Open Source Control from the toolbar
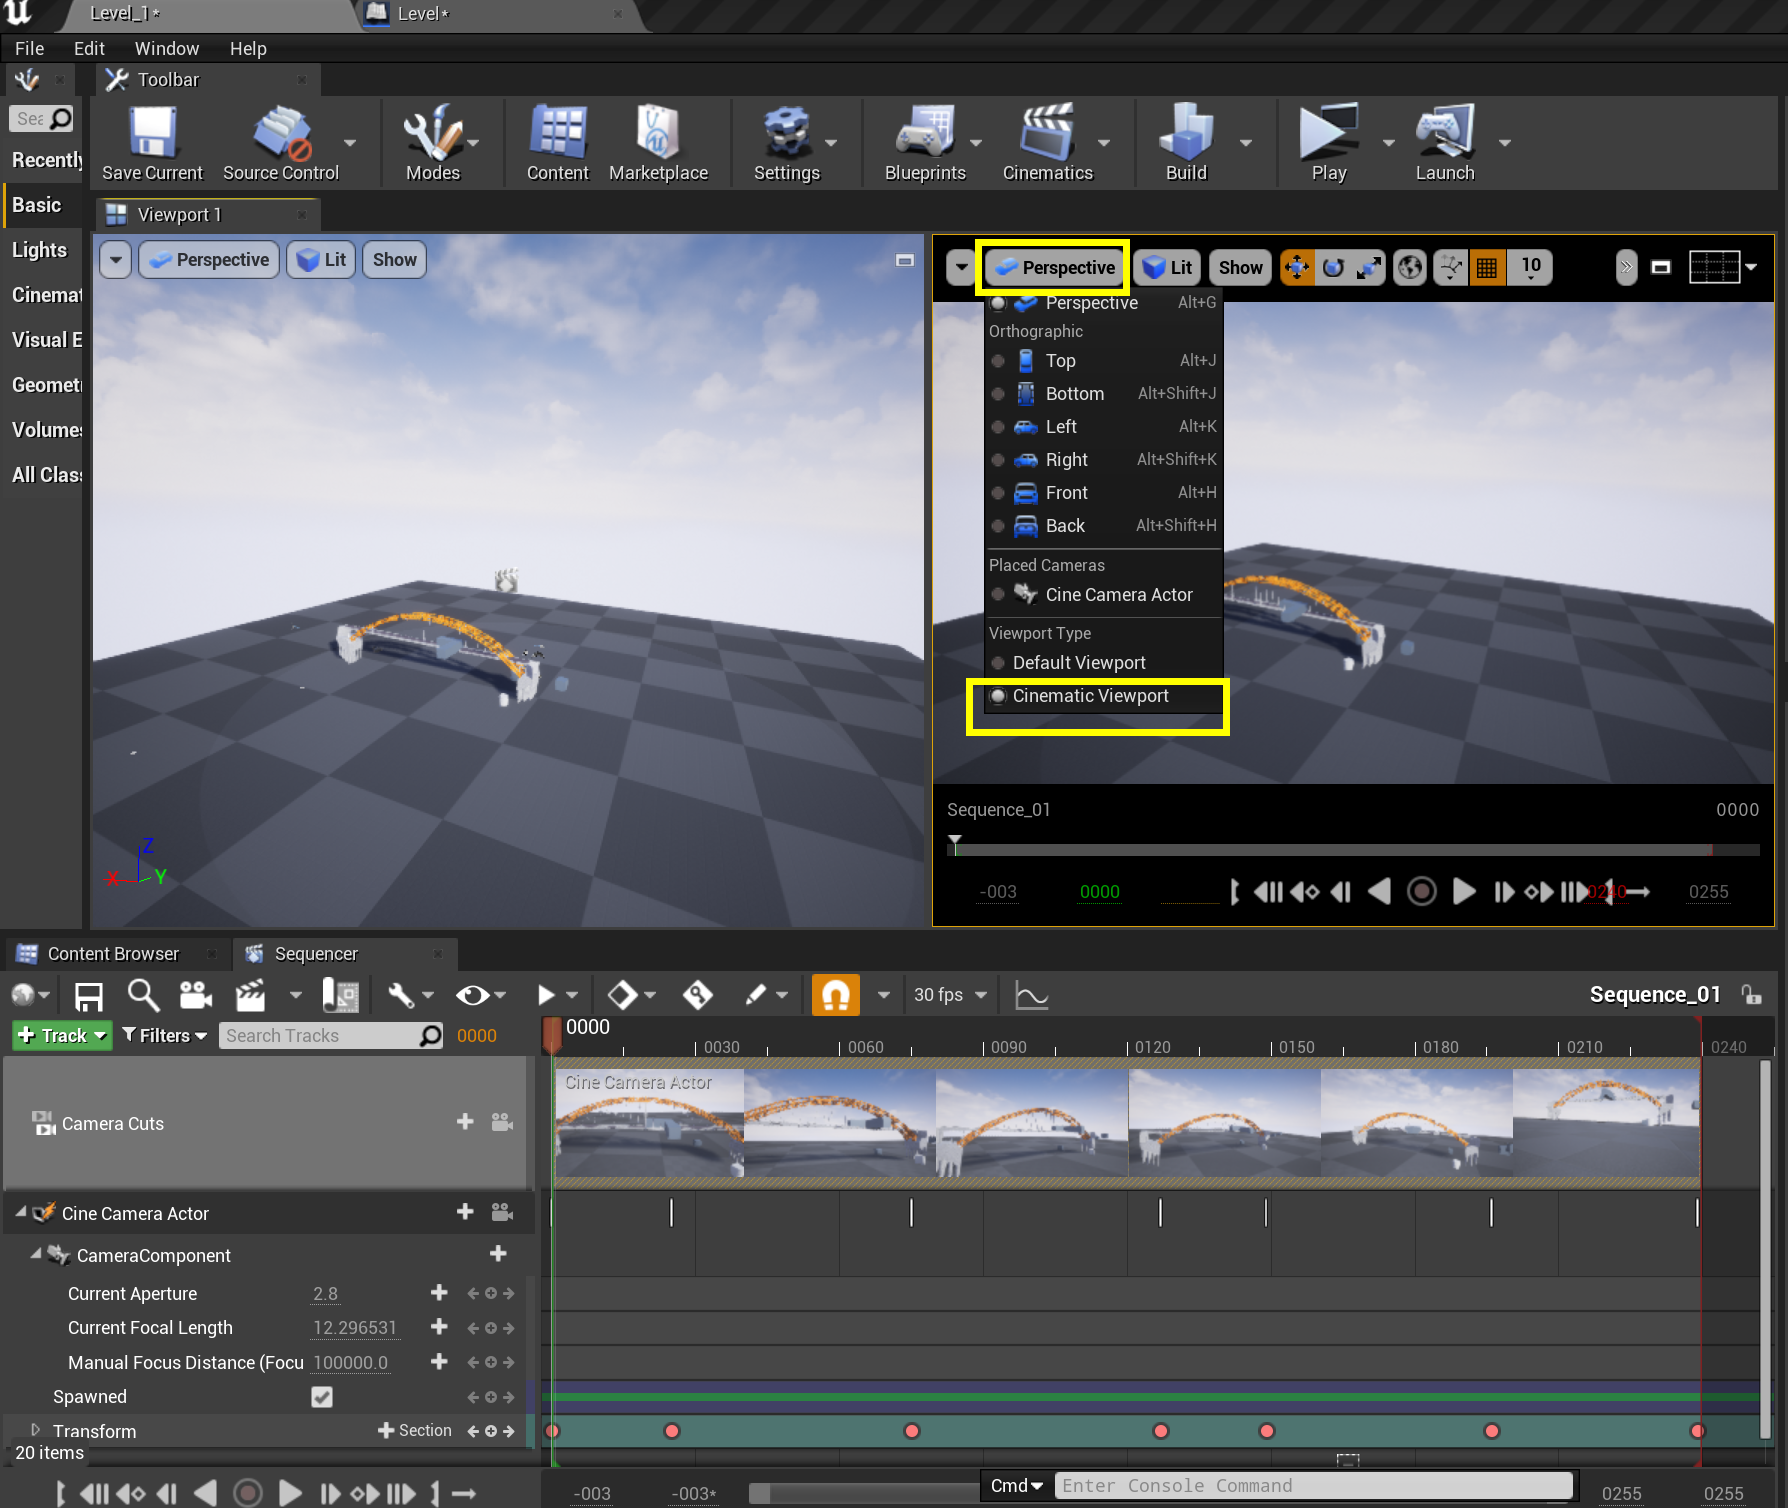Viewport: 1788px width, 1508px height. [x=281, y=143]
